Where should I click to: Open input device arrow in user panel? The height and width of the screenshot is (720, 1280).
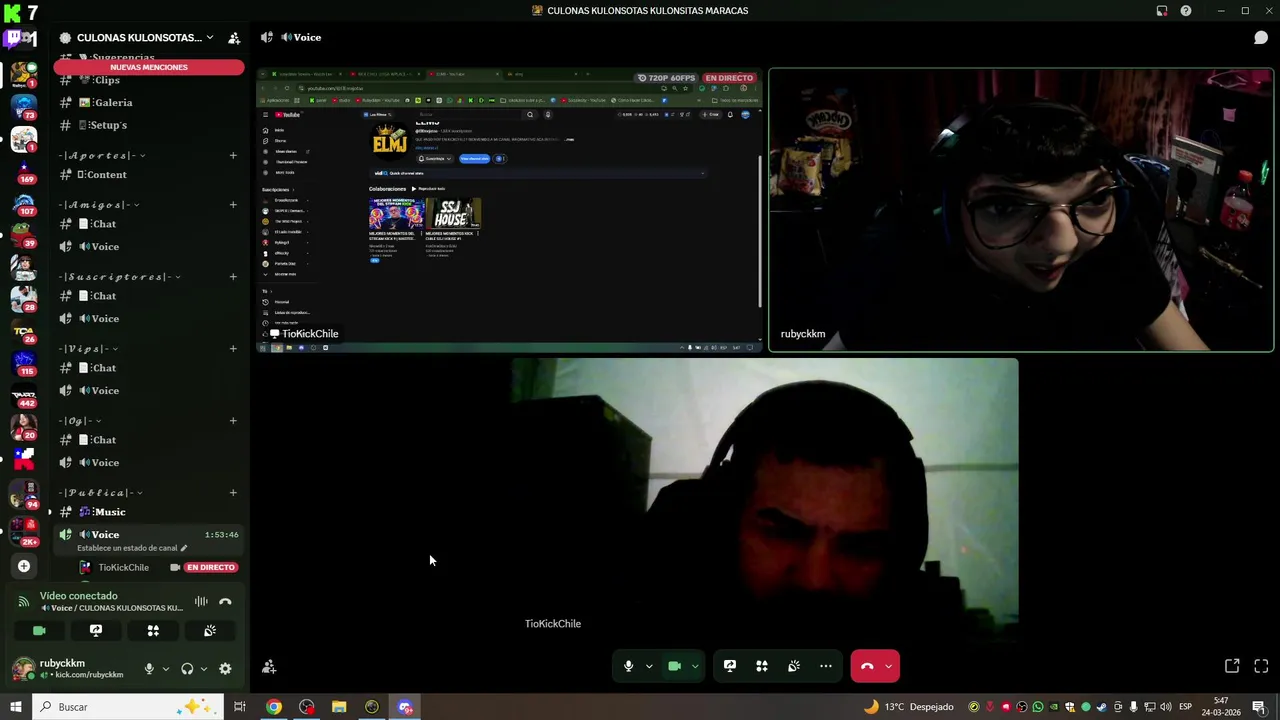(x=166, y=669)
